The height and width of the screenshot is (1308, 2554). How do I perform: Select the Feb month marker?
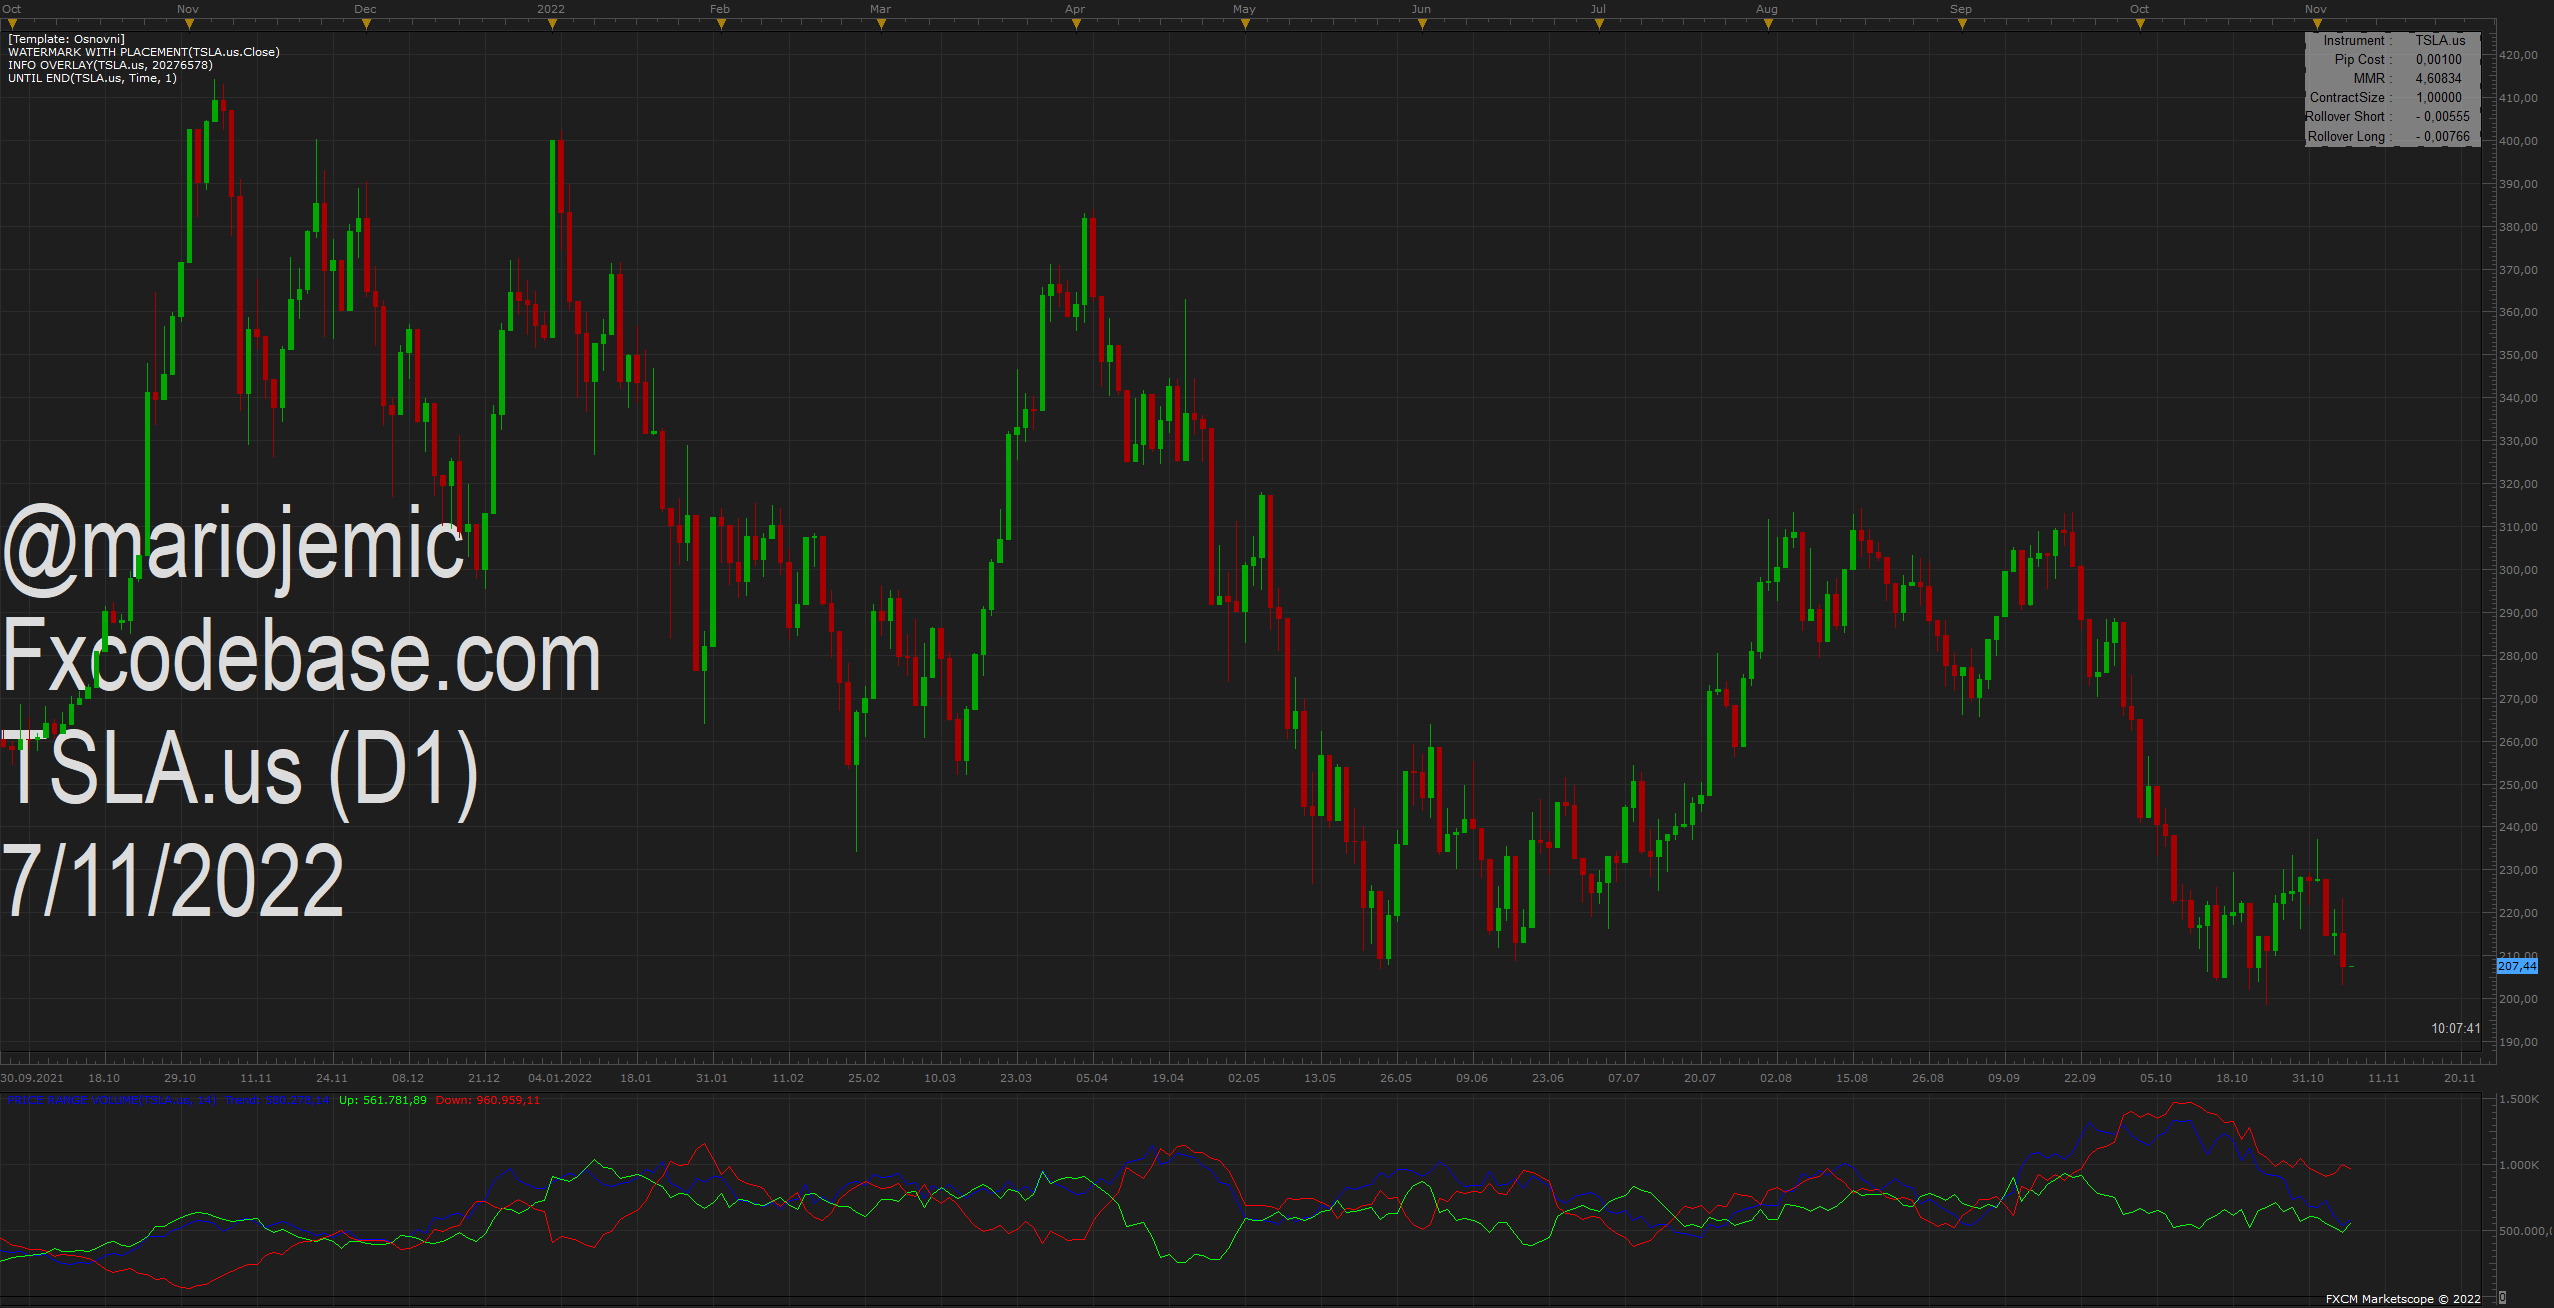(721, 24)
